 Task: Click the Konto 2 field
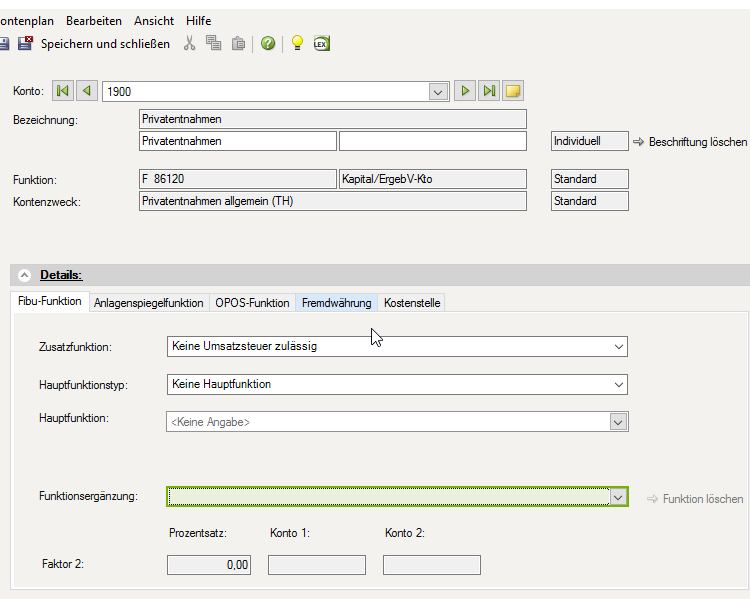point(432,565)
